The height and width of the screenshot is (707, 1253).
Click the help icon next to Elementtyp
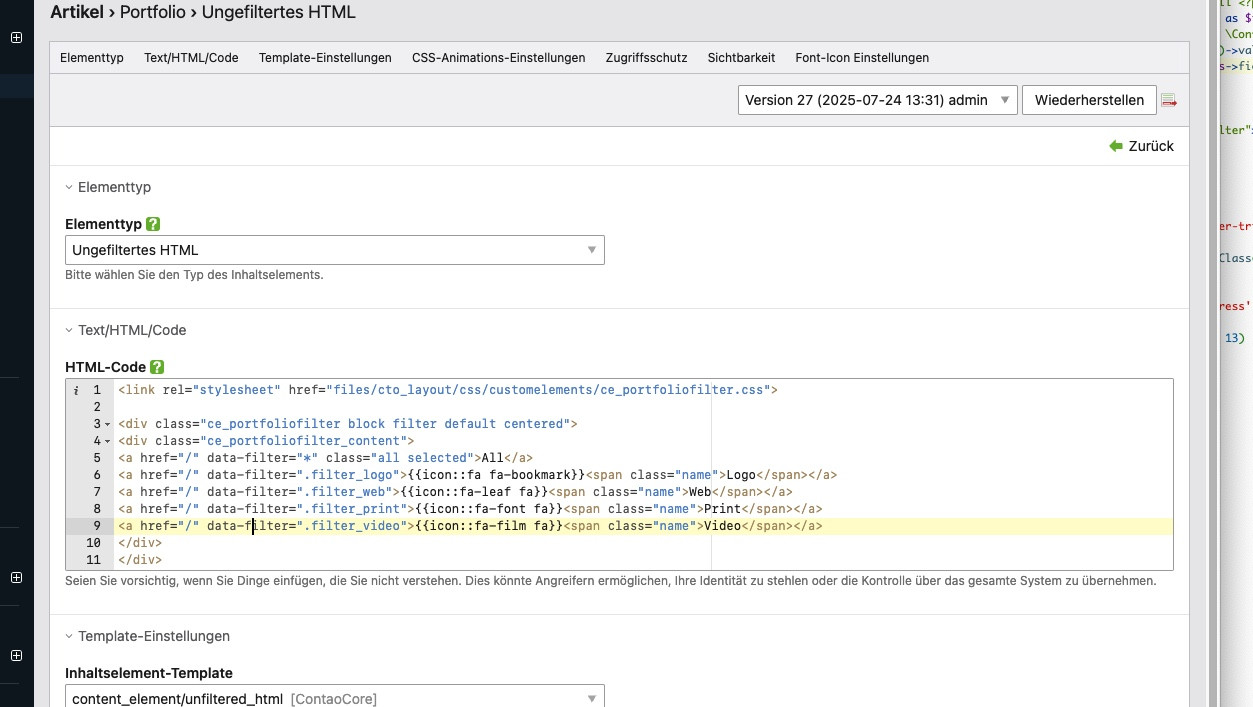pyautogui.click(x=153, y=224)
